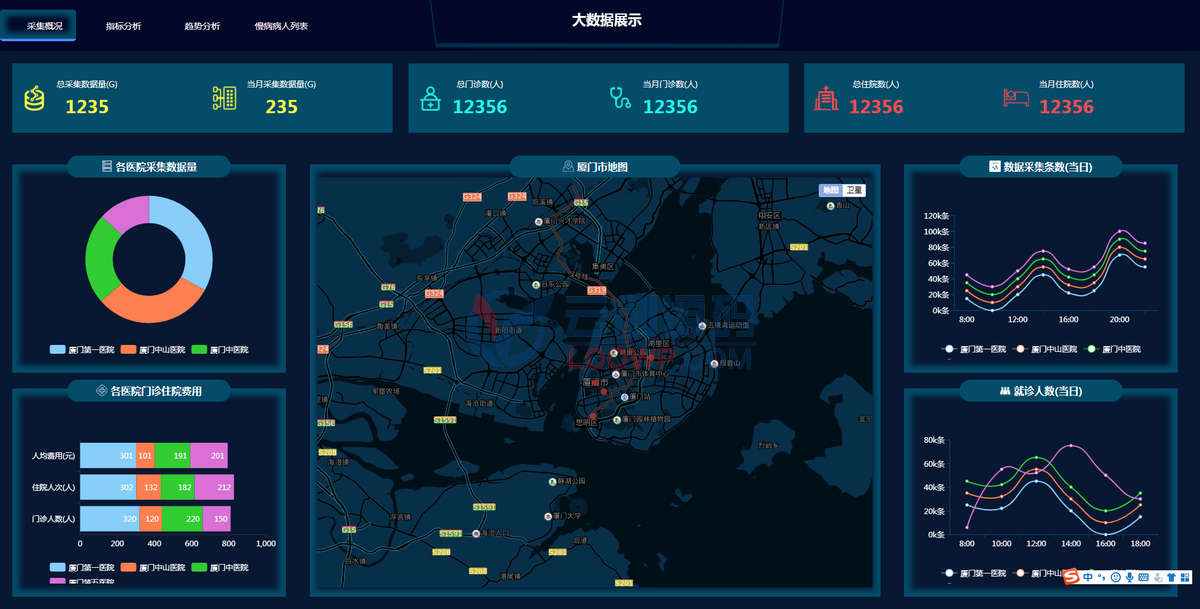The image size is (1200, 609).
Task: Click the orange 132 segment in 住院人次 bar
Action: tap(148, 487)
